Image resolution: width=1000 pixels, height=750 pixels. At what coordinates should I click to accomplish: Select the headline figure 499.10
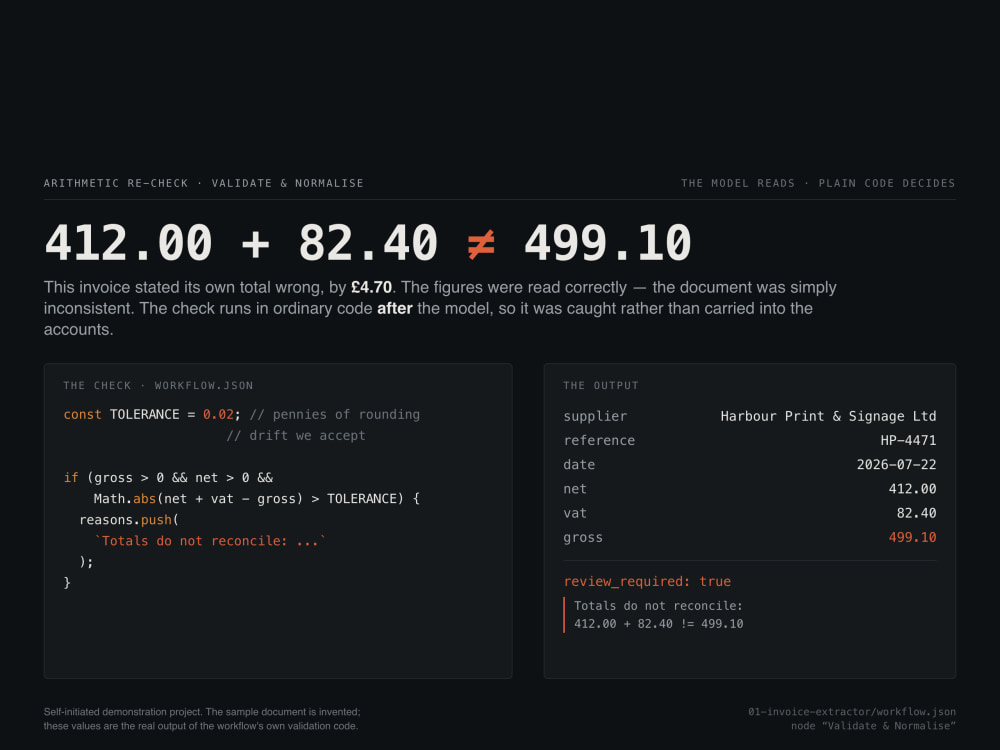coord(607,243)
